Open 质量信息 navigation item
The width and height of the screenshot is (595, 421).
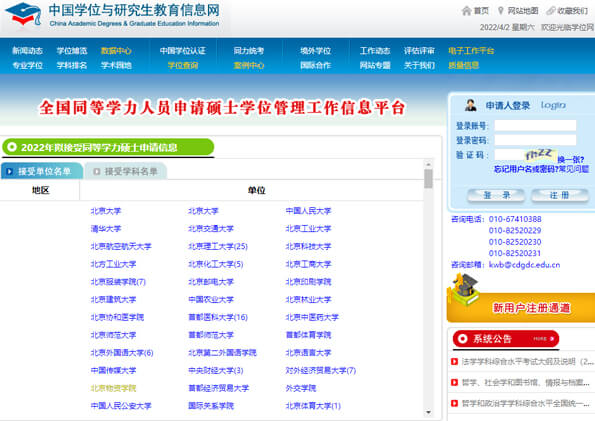click(x=463, y=65)
